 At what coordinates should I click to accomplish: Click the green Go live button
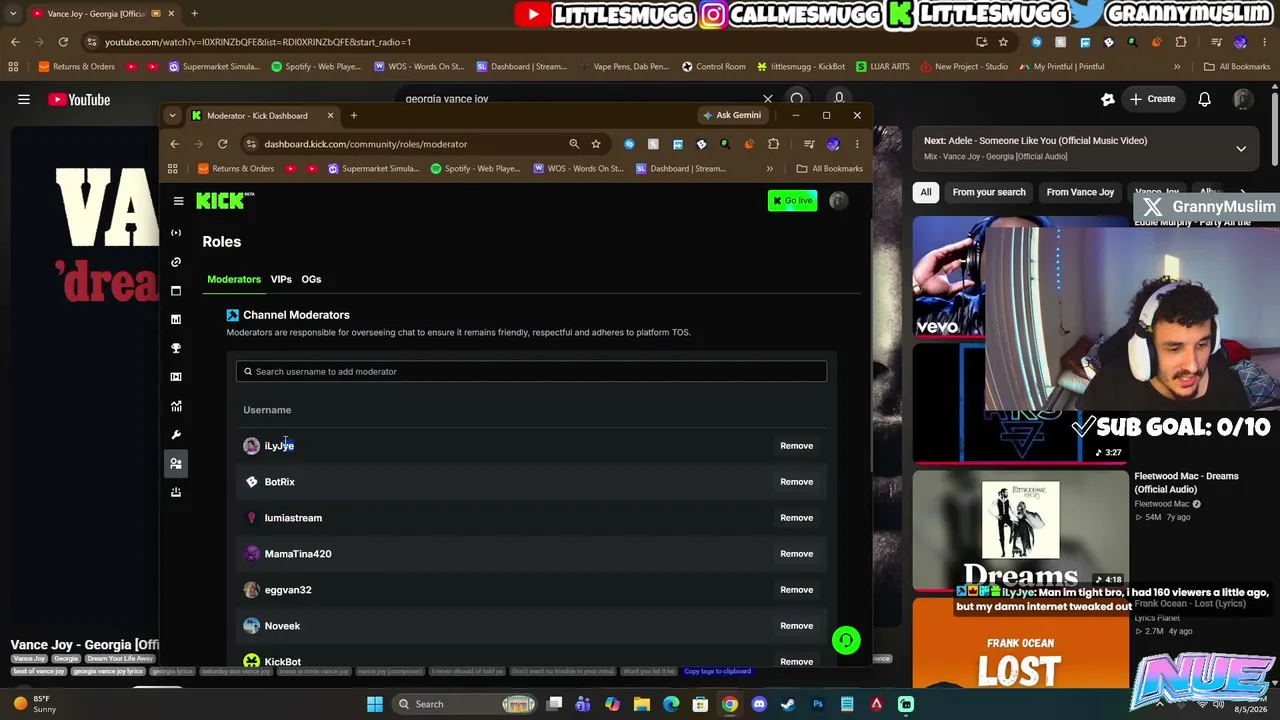[792, 201]
